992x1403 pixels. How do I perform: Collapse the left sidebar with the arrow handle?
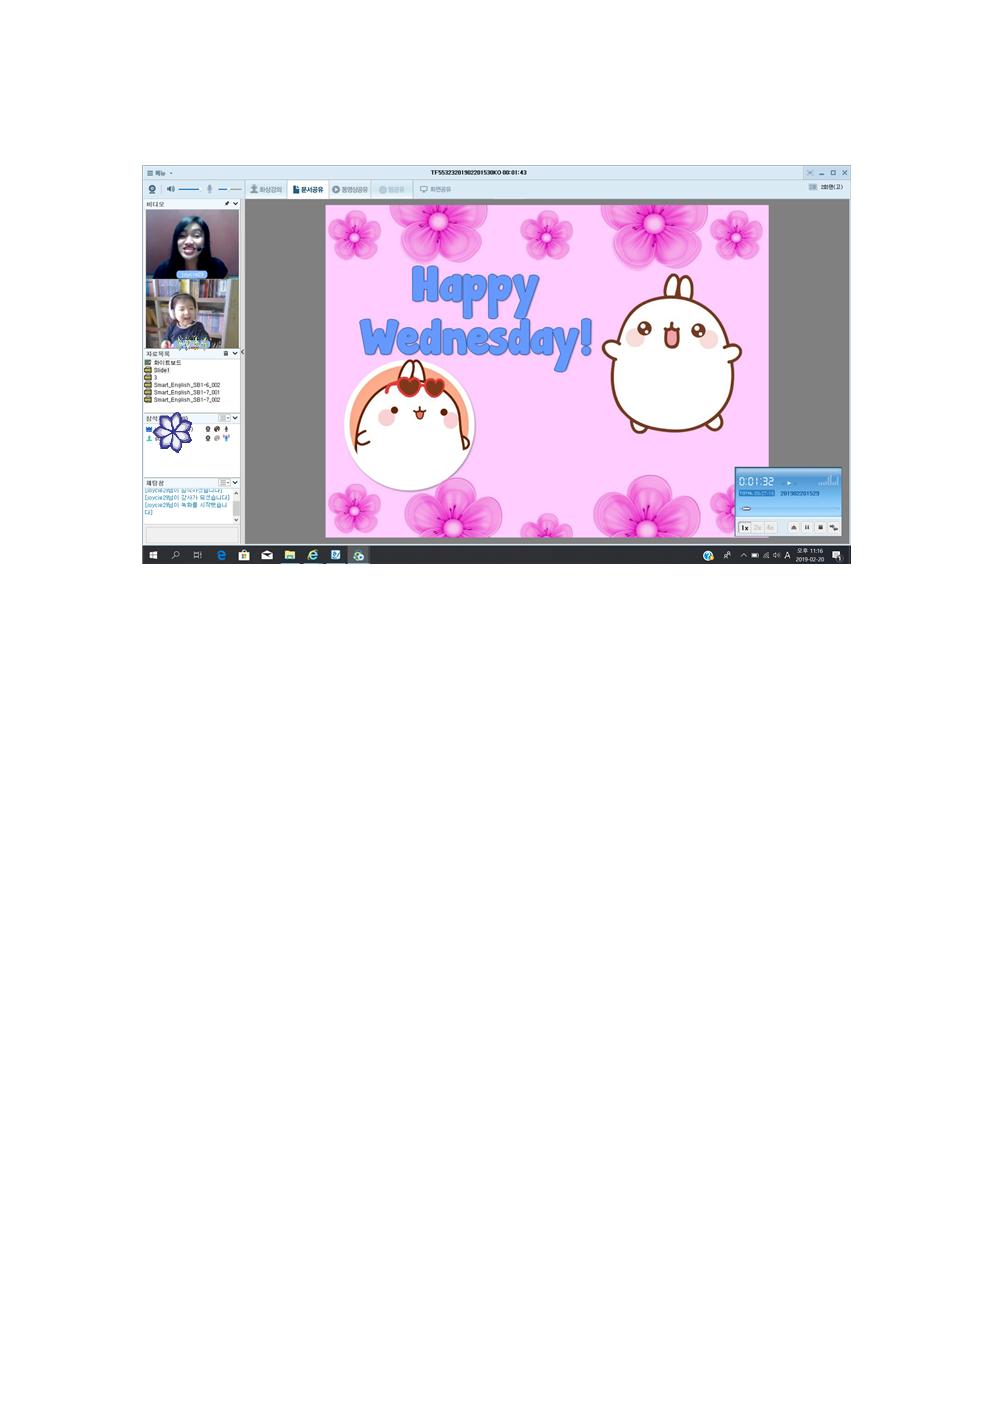pos(243,352)
